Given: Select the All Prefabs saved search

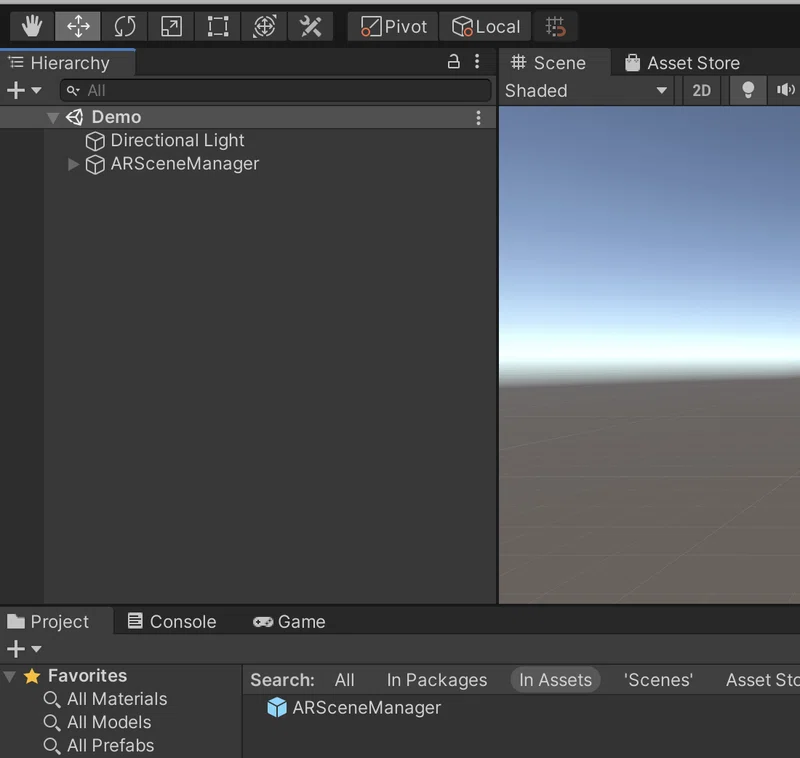Looking at the screenshot, I should point(110,746).
